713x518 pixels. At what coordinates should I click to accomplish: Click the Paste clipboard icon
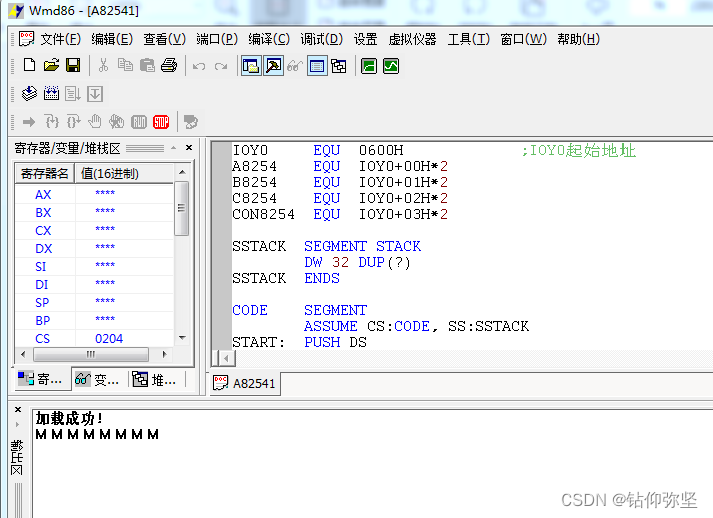pyautogui.click(x=147, y=65)
